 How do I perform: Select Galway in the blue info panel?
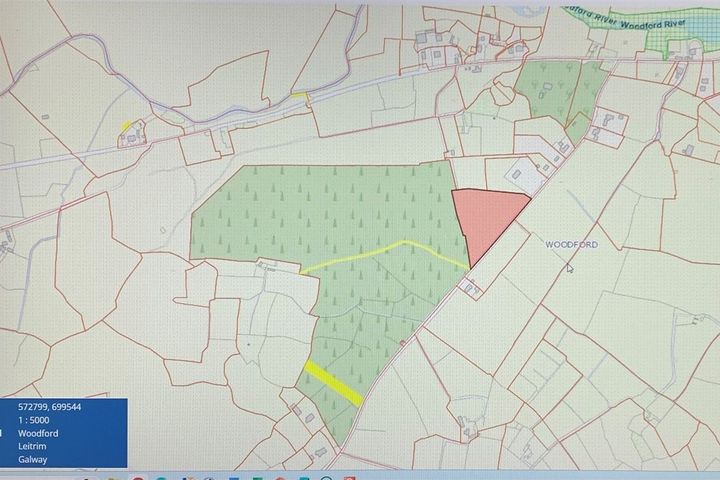[x=32, y=460]
